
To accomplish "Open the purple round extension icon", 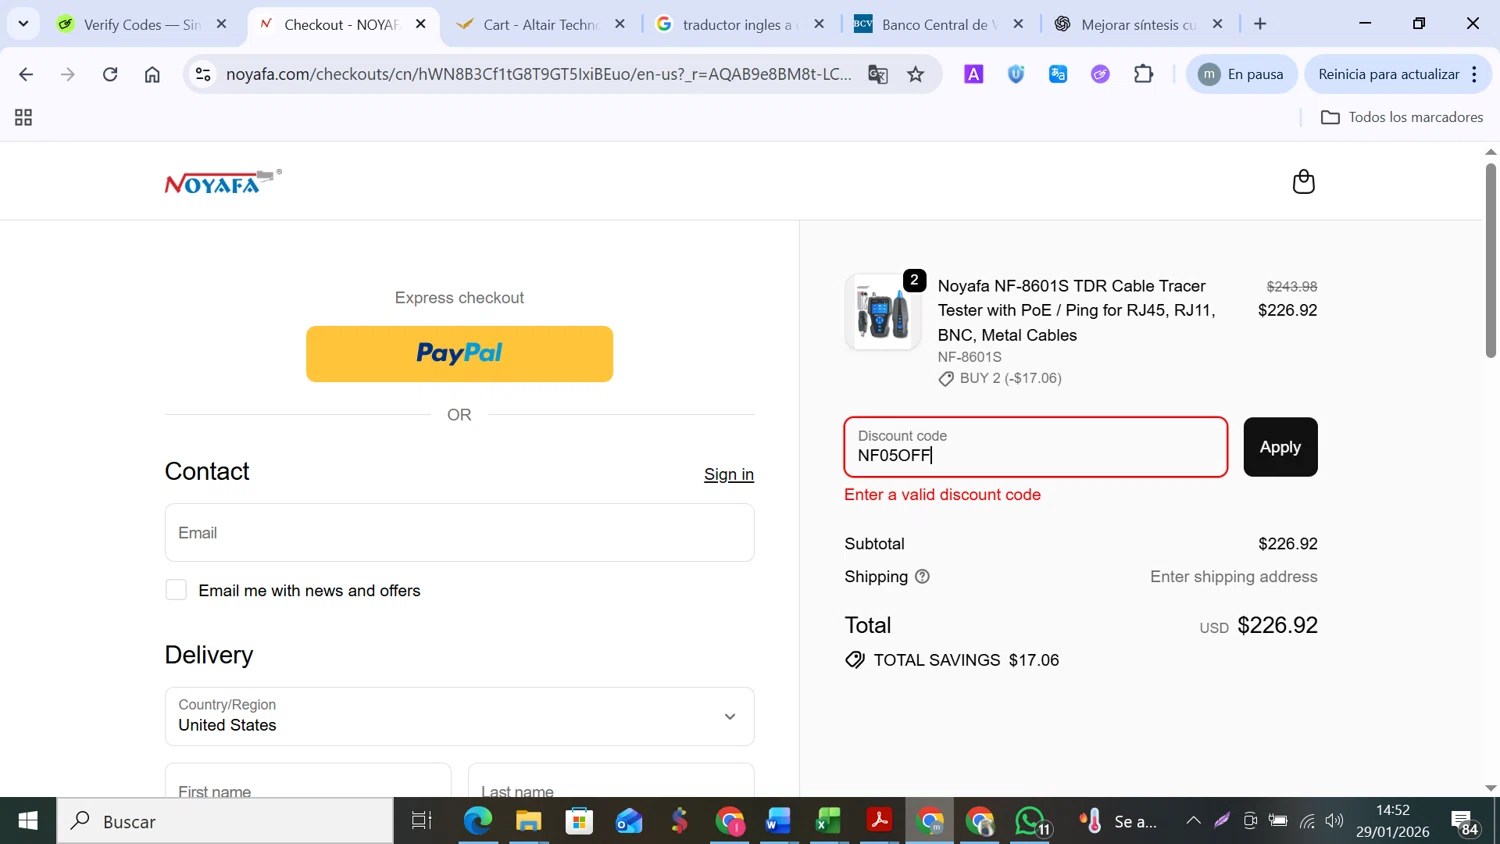I will (1100, 74).
